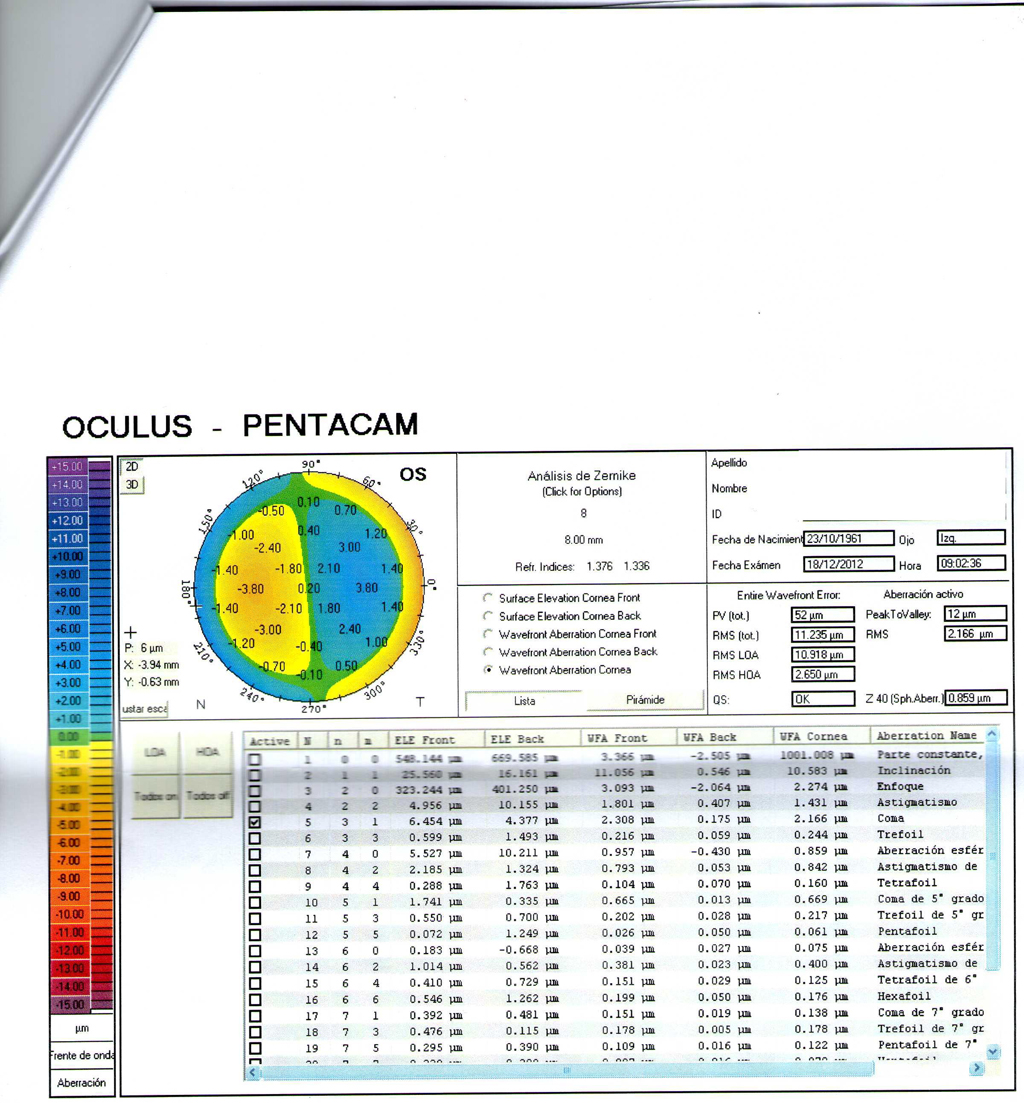This screenshot has width=1024, height=1103.
Task: Open Análisis de Zernike options
Action: [x=582, y=483]
